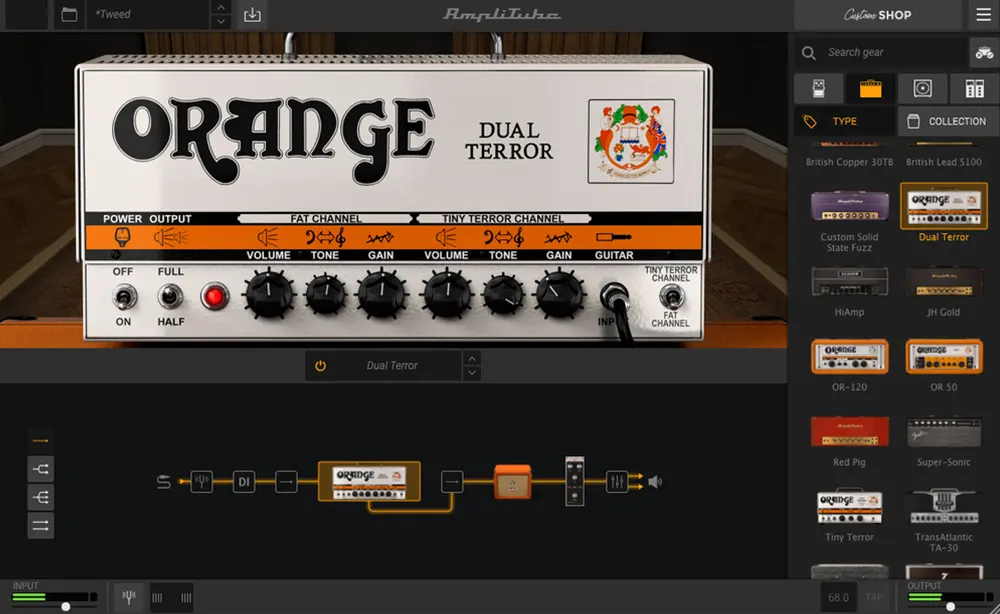Open the Custom Shop

[x=878, y=15]
